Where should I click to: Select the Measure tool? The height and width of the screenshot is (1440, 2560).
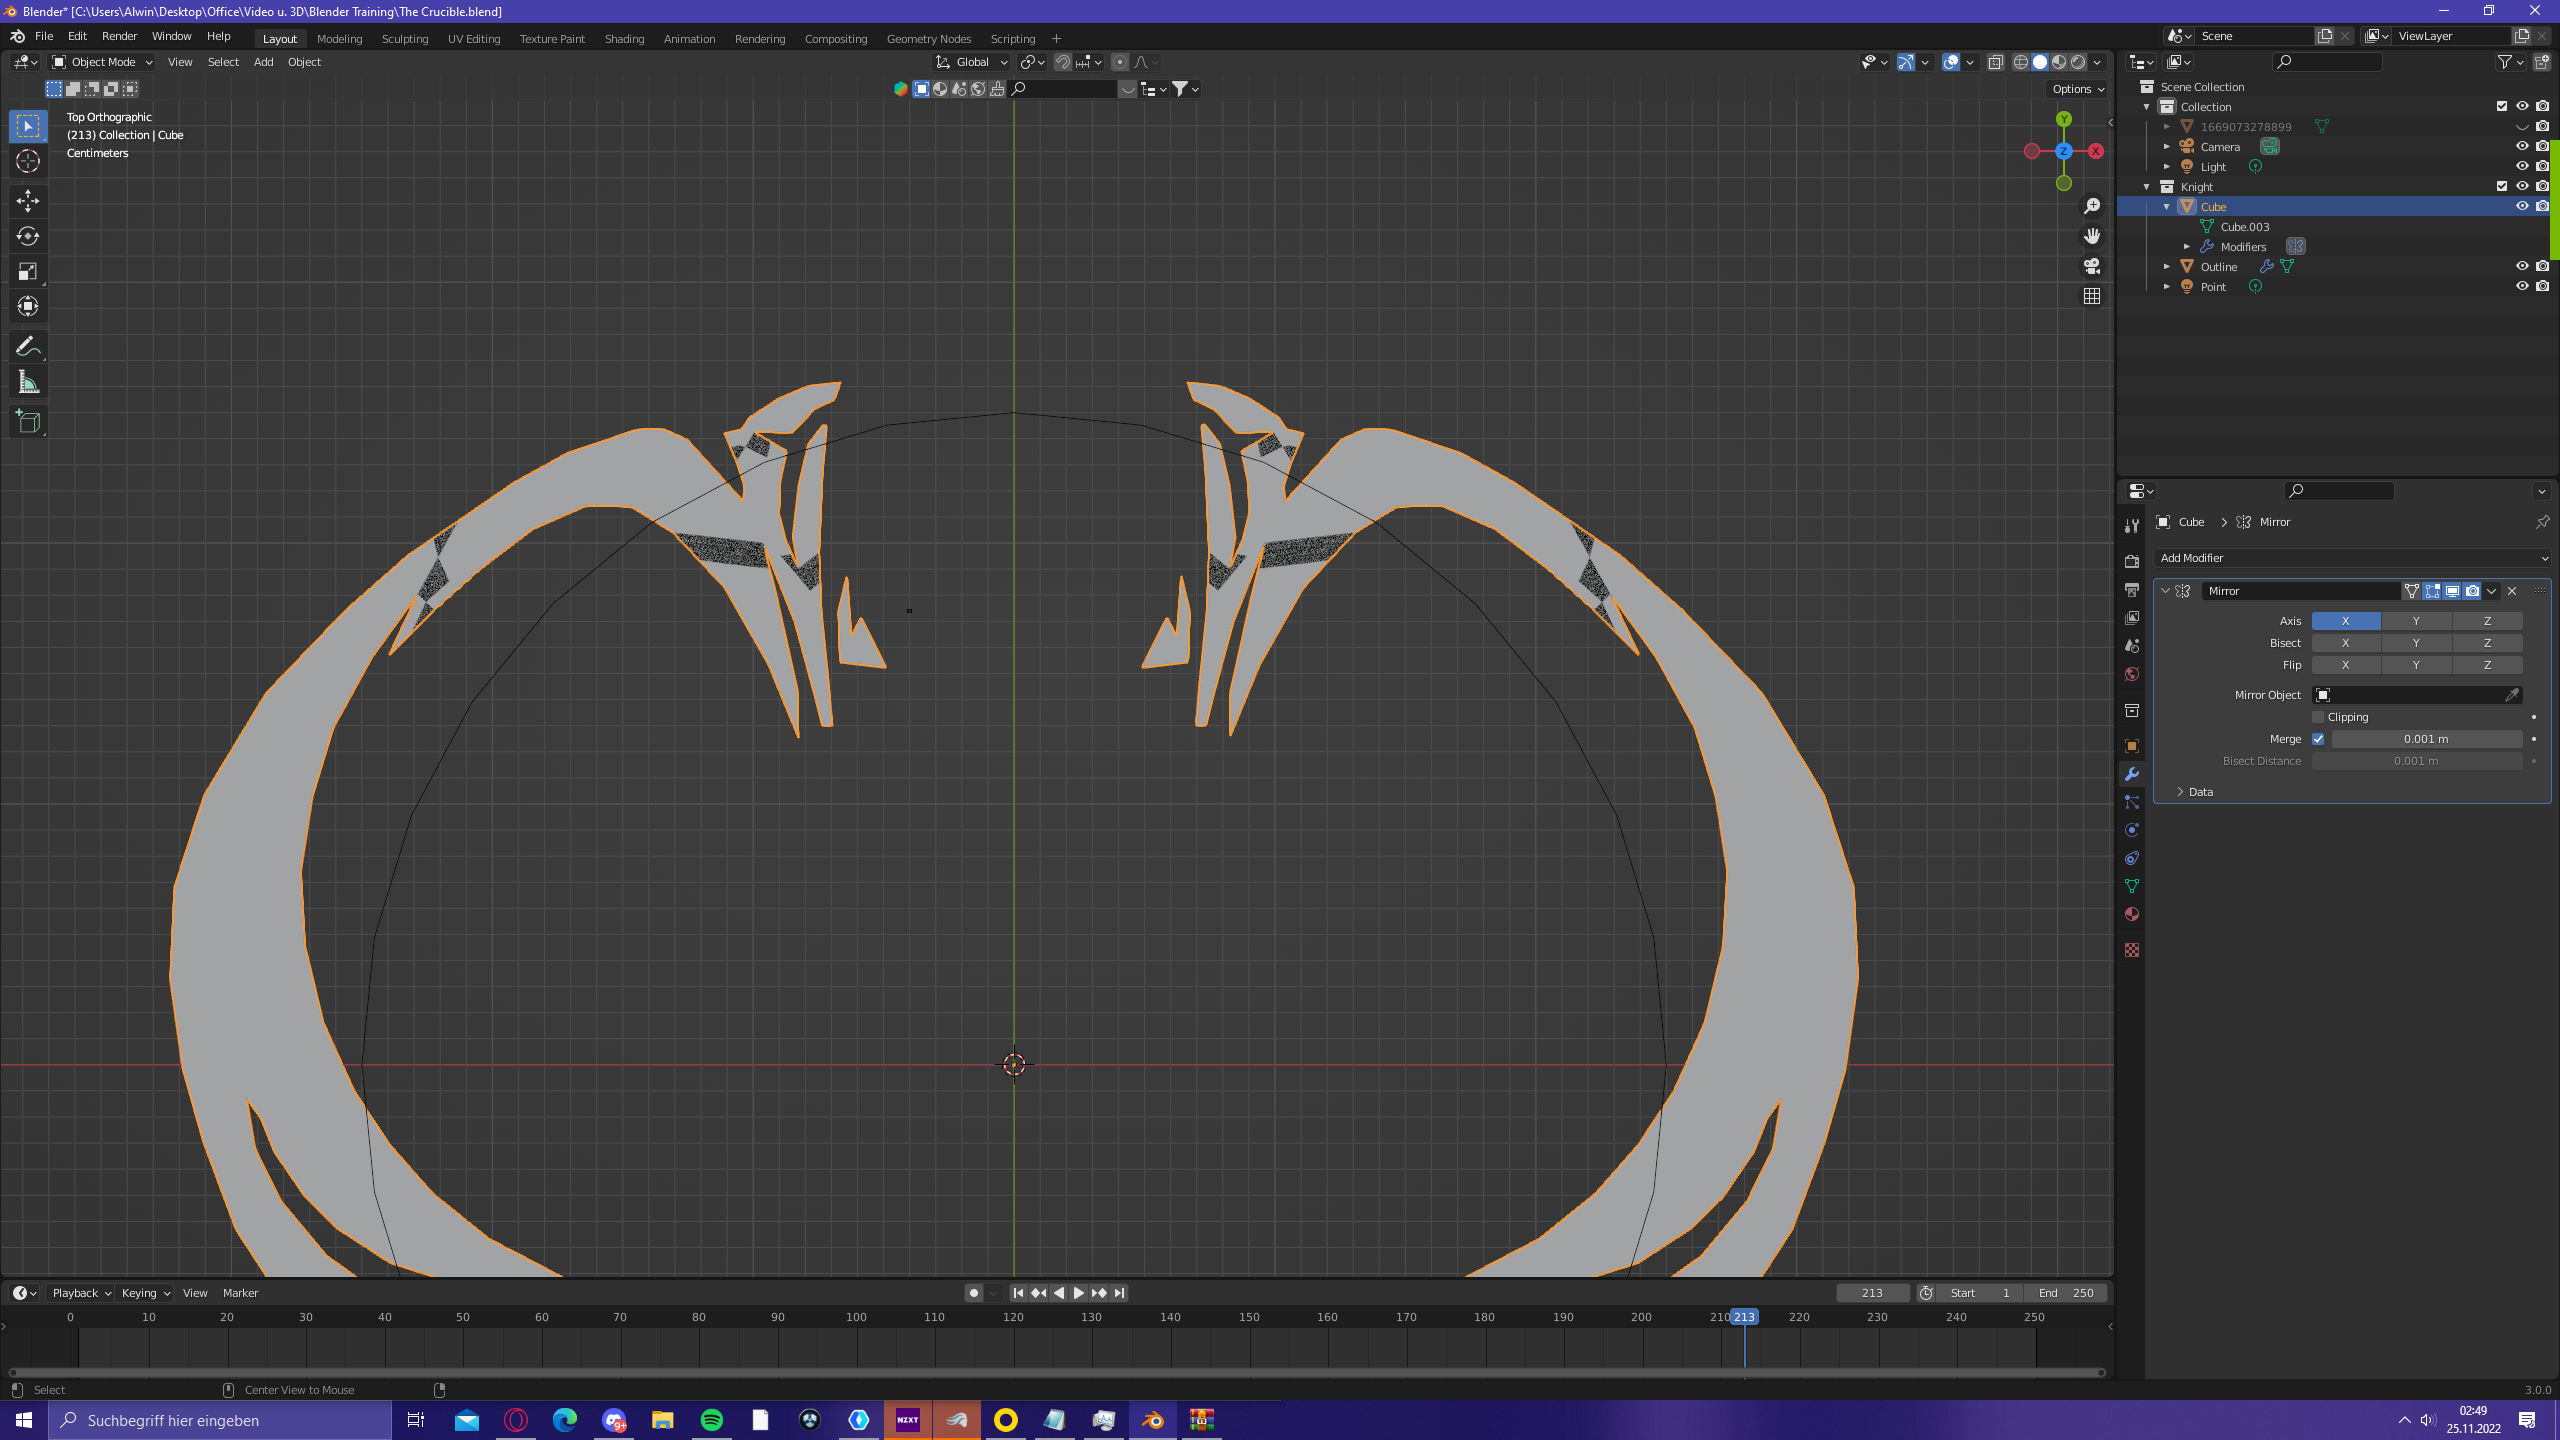pyautogui.click(x=28, y=383)
